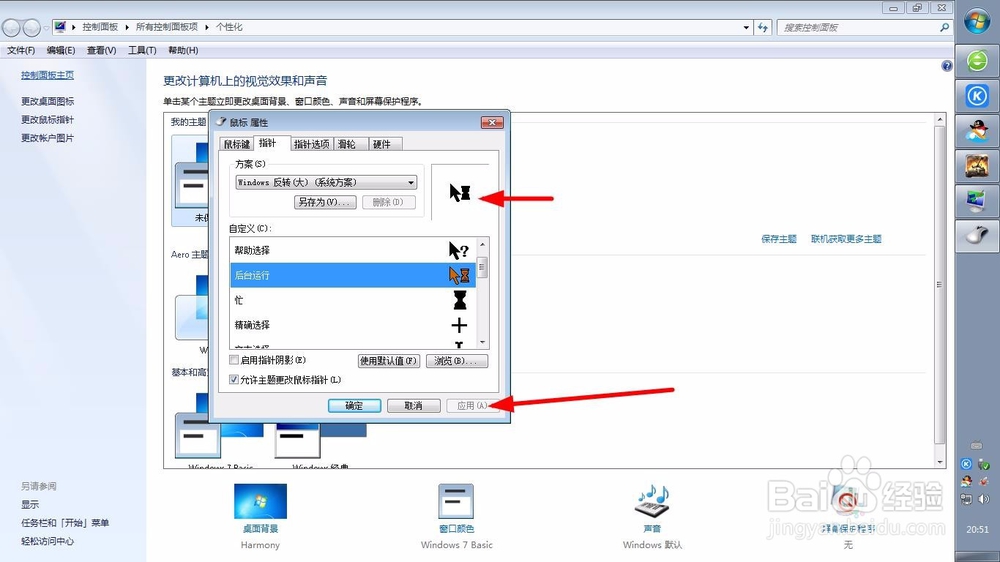
Task: Click the Window Color icon
Action: [456, 501]
